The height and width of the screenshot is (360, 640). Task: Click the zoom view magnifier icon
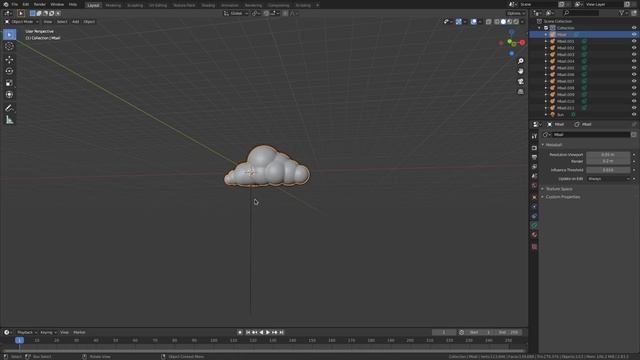(x=521, y=61)
